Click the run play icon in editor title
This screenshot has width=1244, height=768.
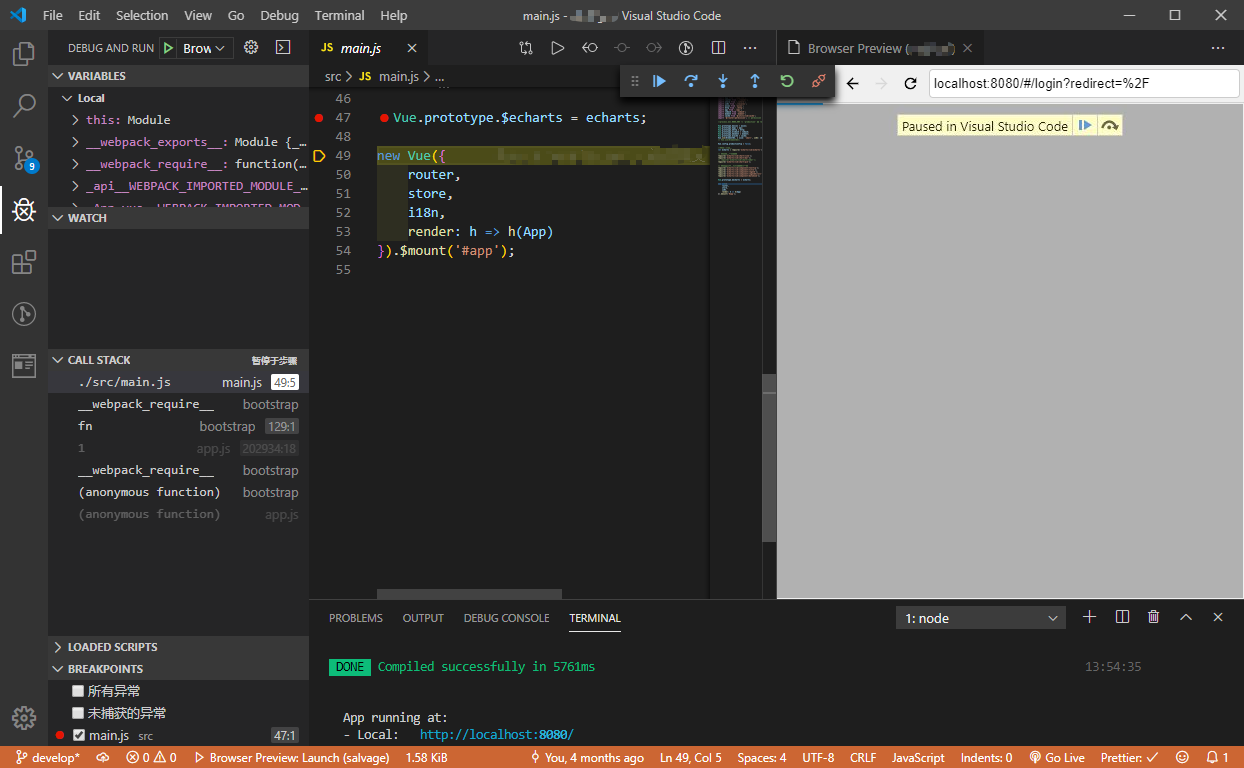[x=558, y=48]
